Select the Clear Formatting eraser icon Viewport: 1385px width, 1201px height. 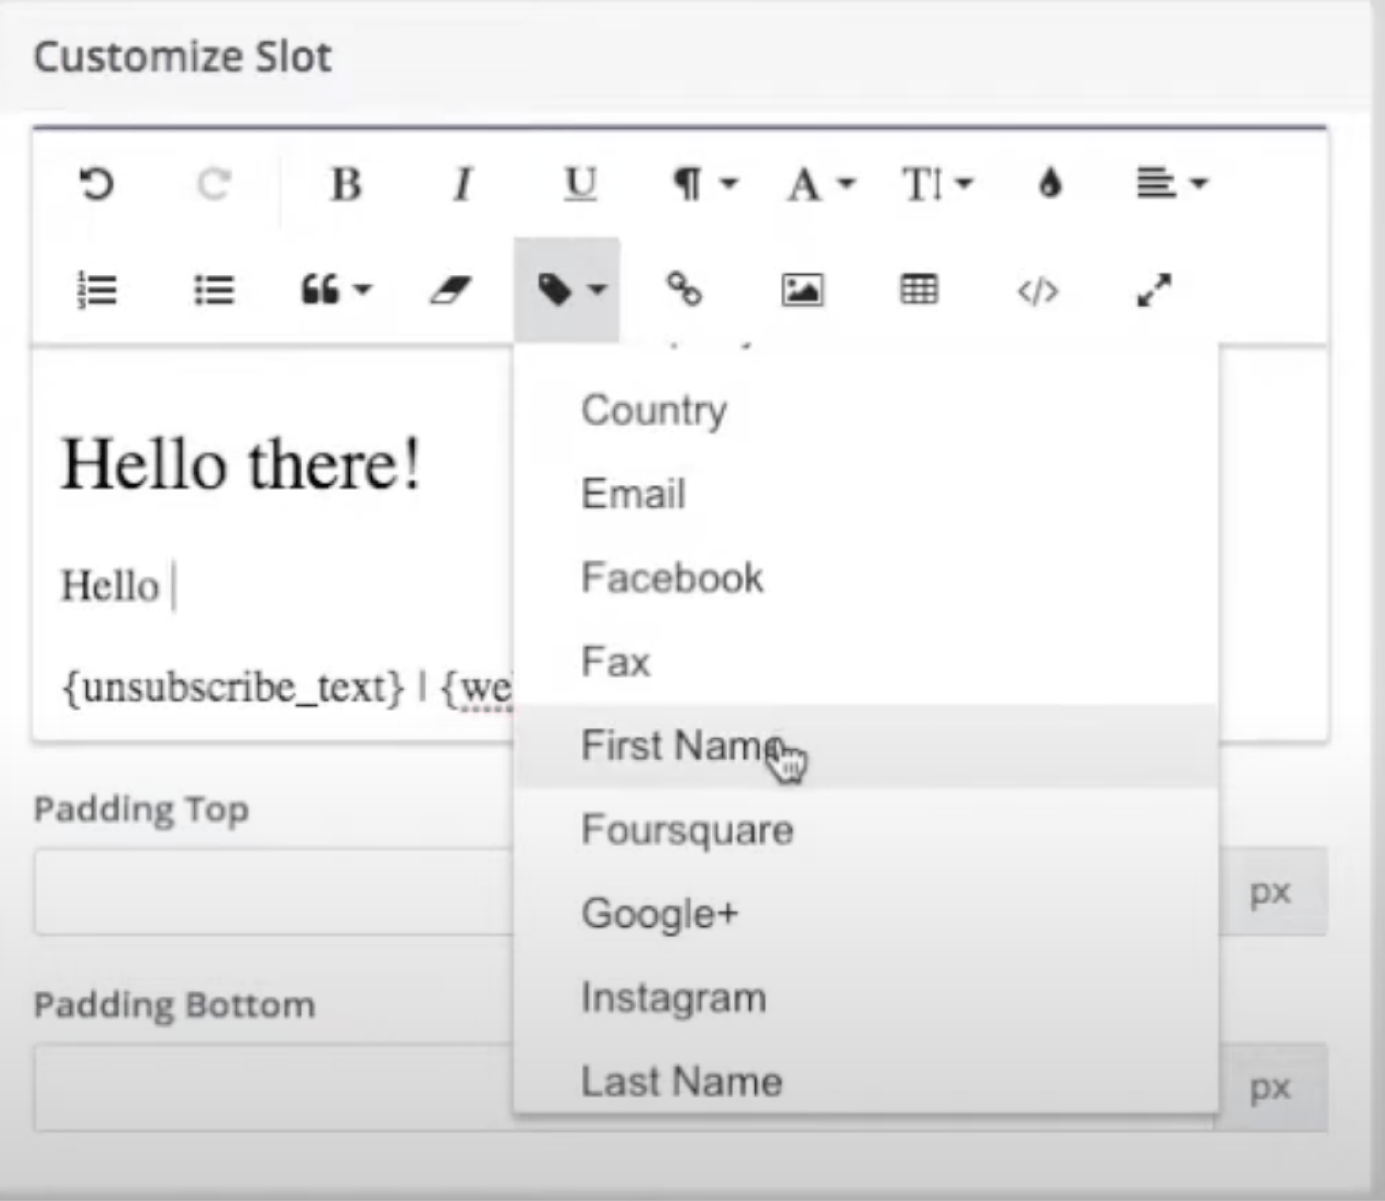449,290
